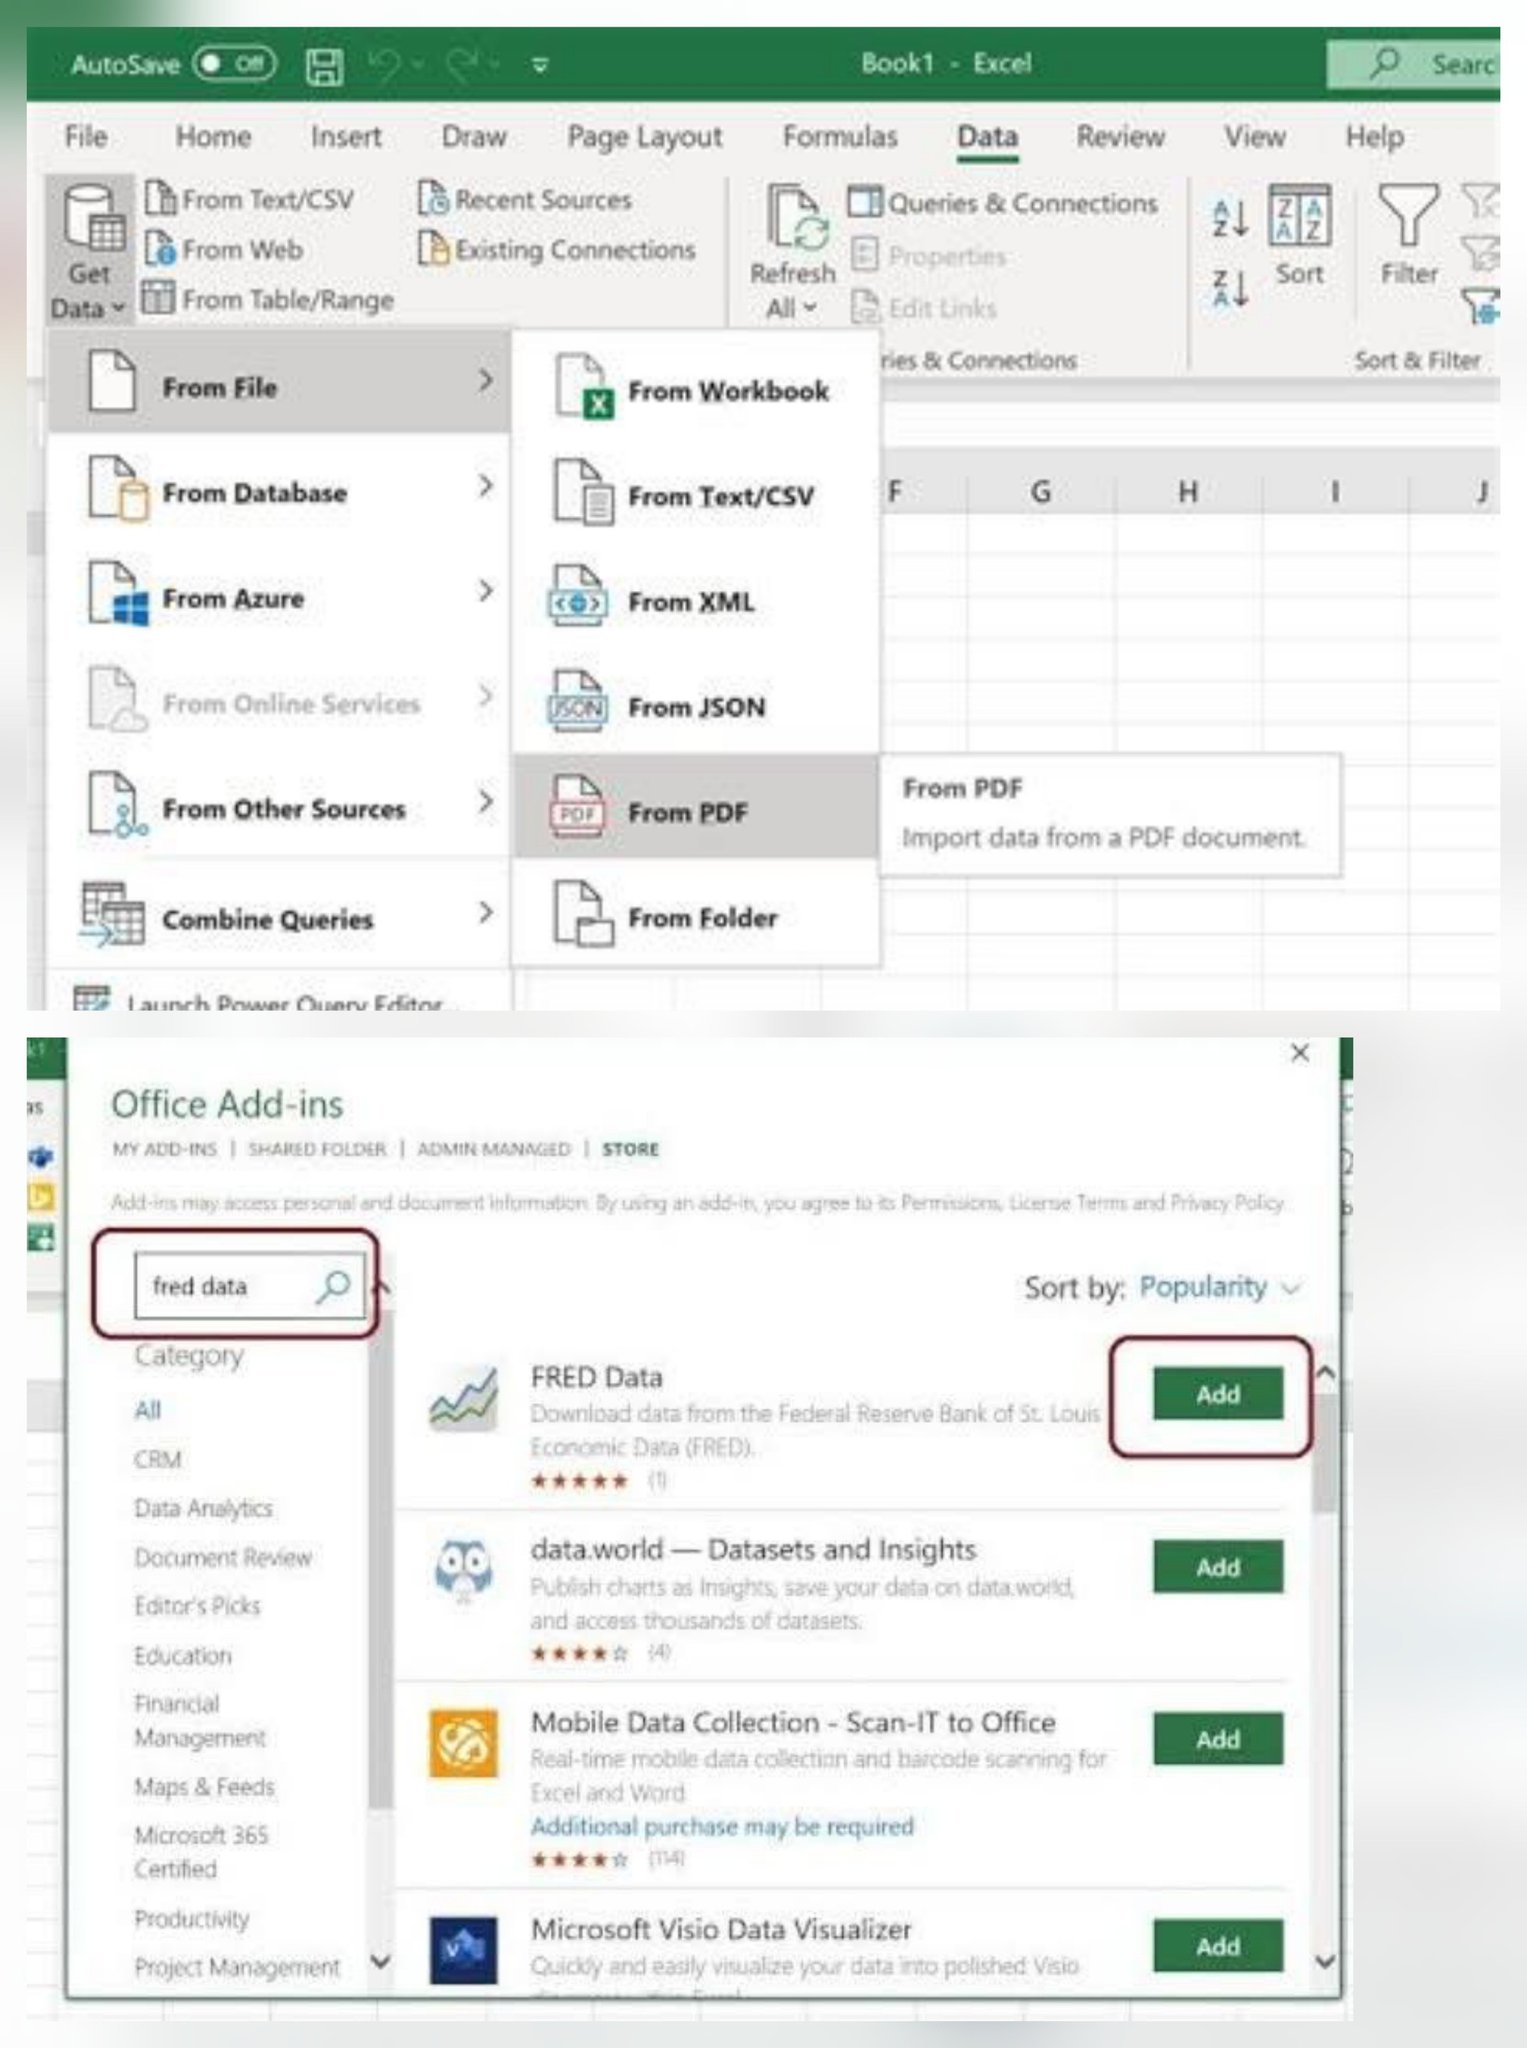Click the Redo arrow icon
The image size is (1527, 2048).
[x=465, y=65]
